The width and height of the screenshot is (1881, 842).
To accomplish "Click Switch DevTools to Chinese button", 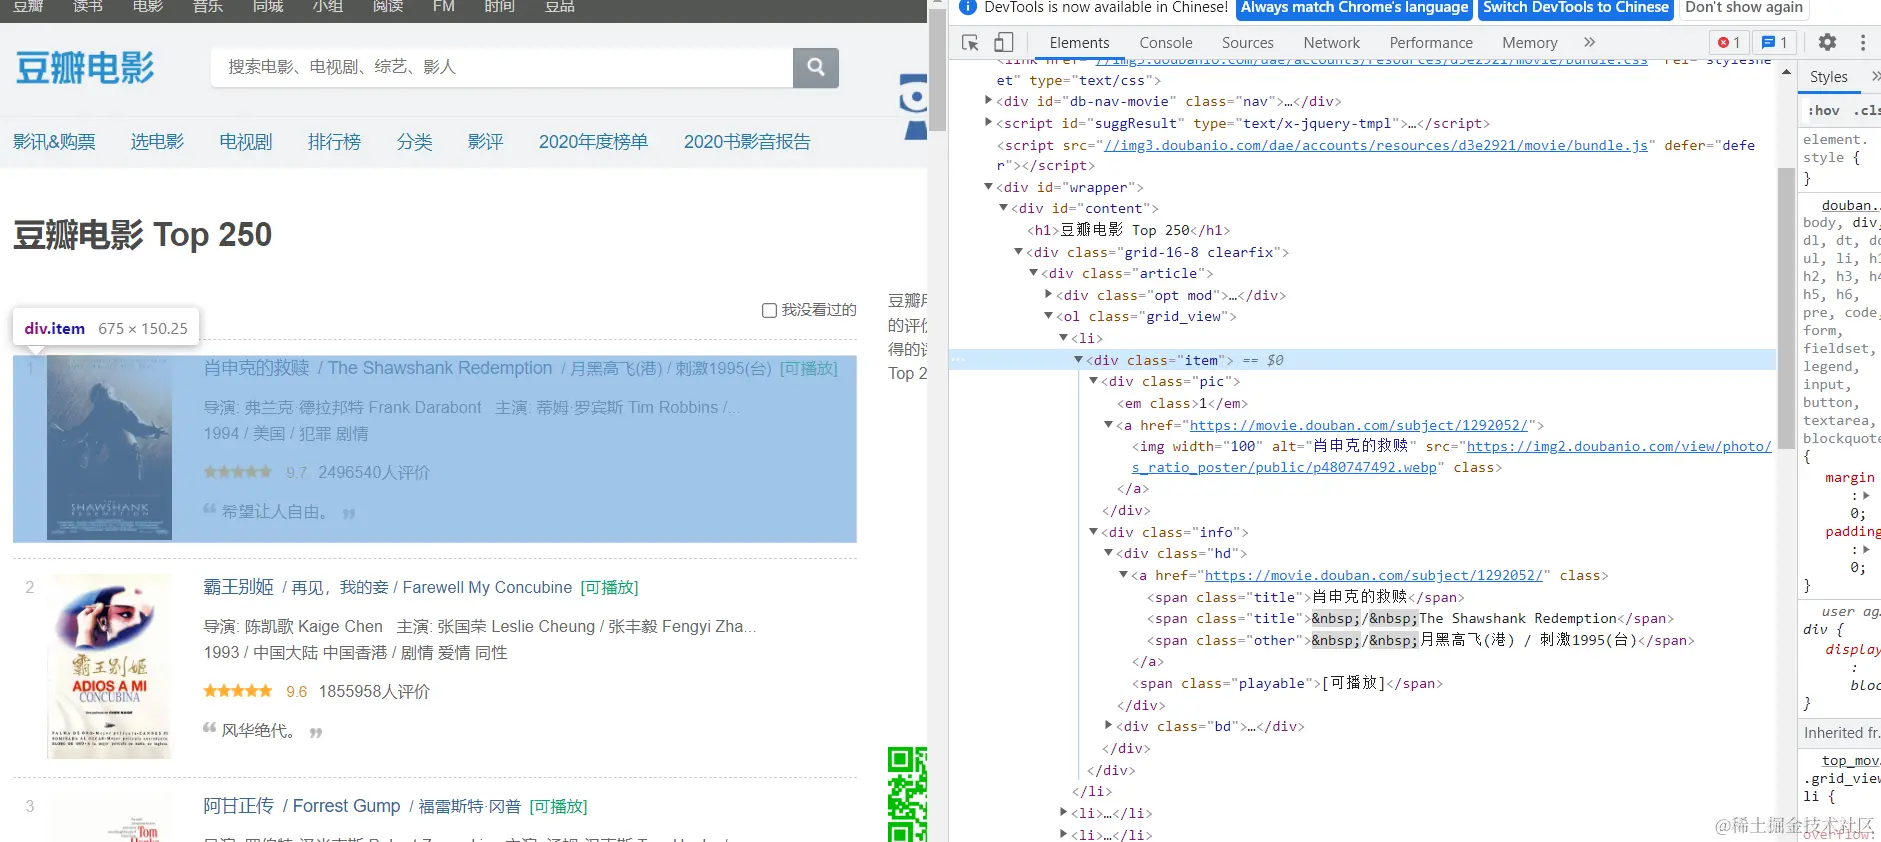I will click(1575, 7).
